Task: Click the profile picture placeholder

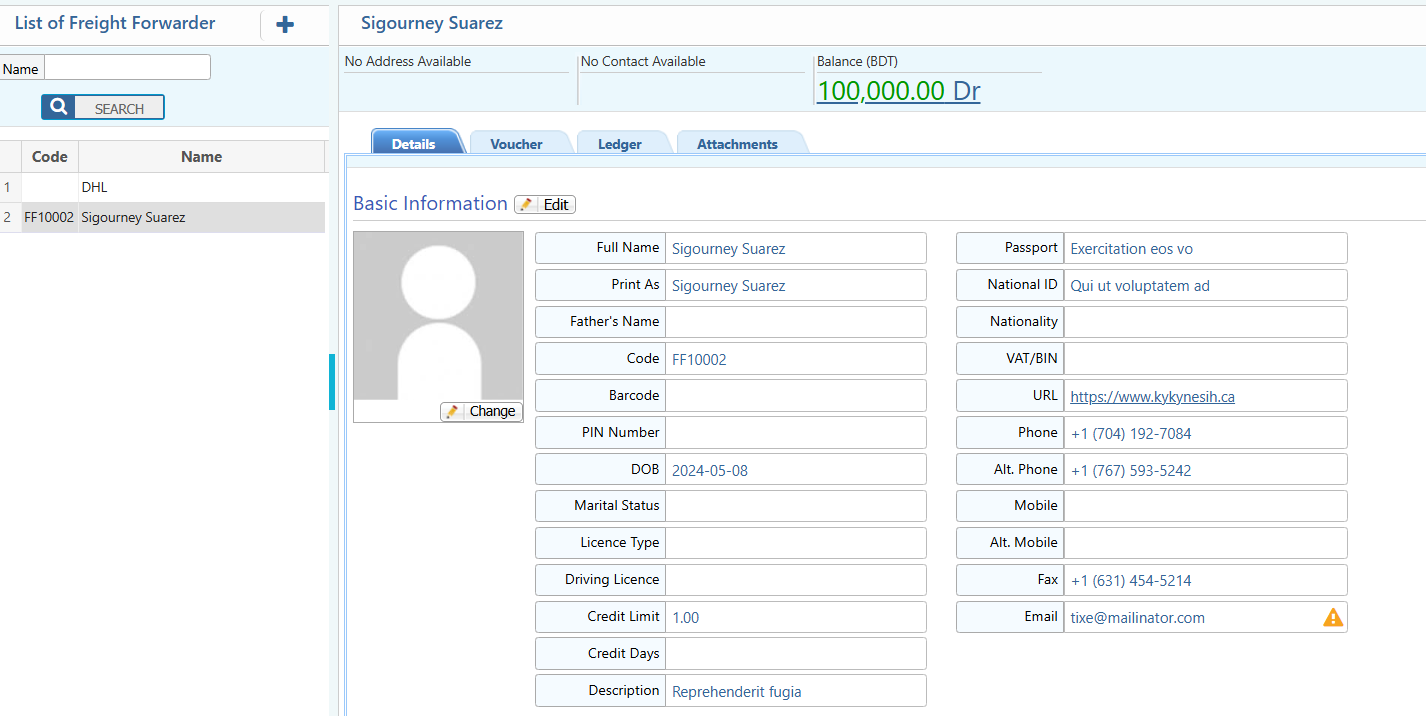Action: 438,316
